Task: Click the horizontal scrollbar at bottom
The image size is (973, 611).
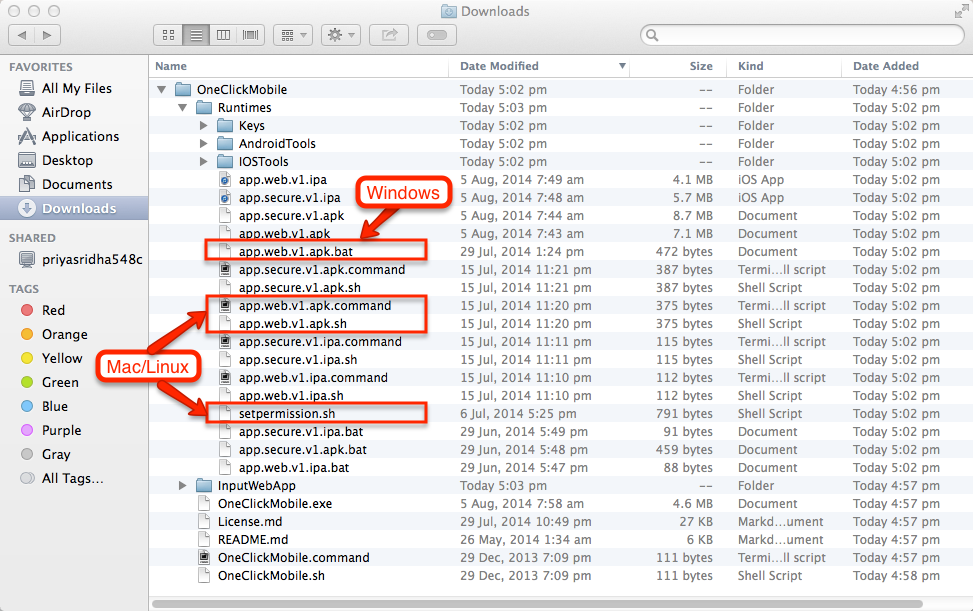Action: pyautogui.click(x=537, y=604)
